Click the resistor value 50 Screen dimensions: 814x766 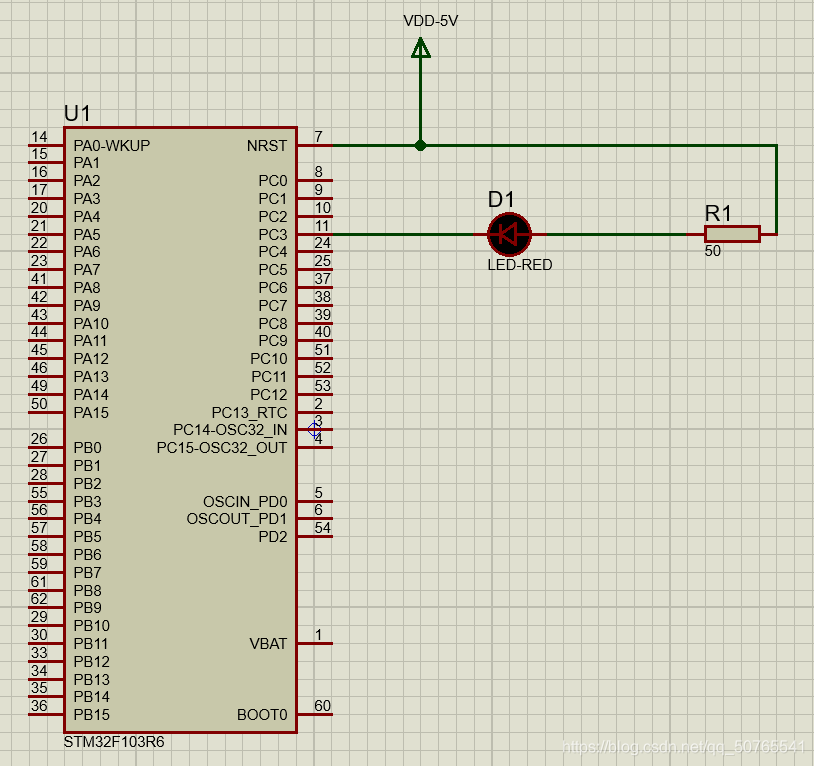pos(713,251)
